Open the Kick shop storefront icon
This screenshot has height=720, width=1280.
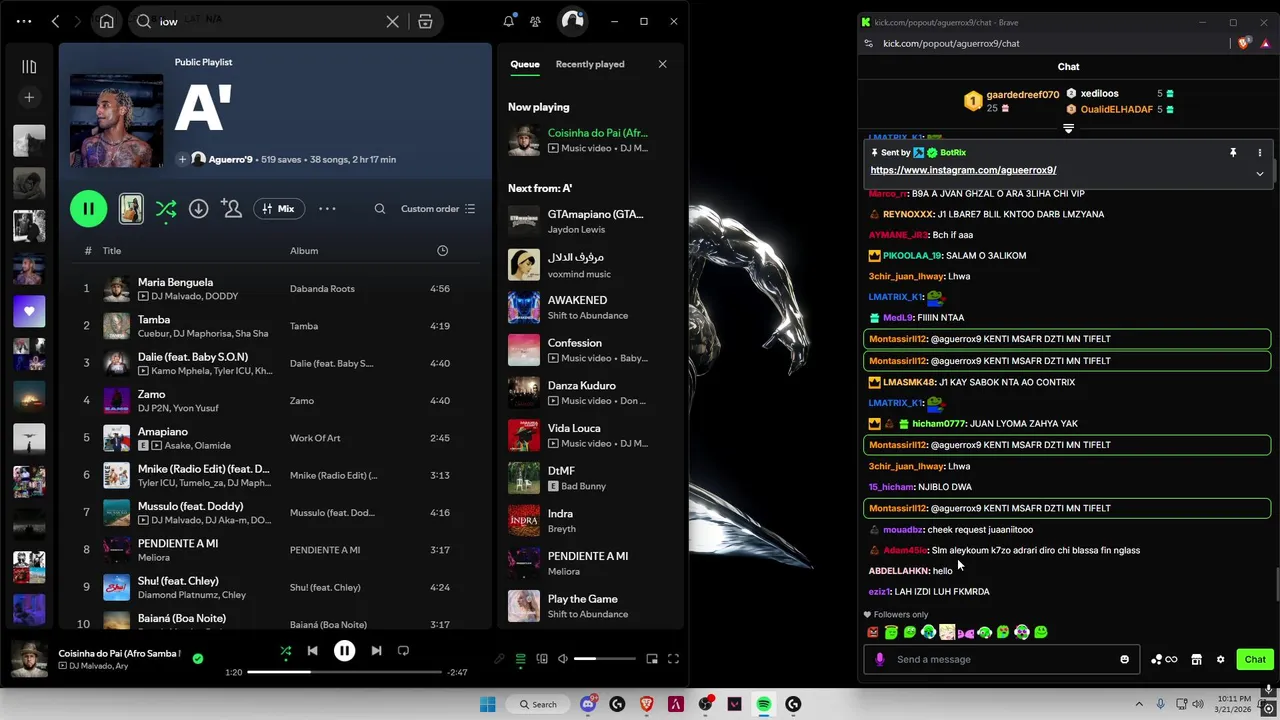1196,660
